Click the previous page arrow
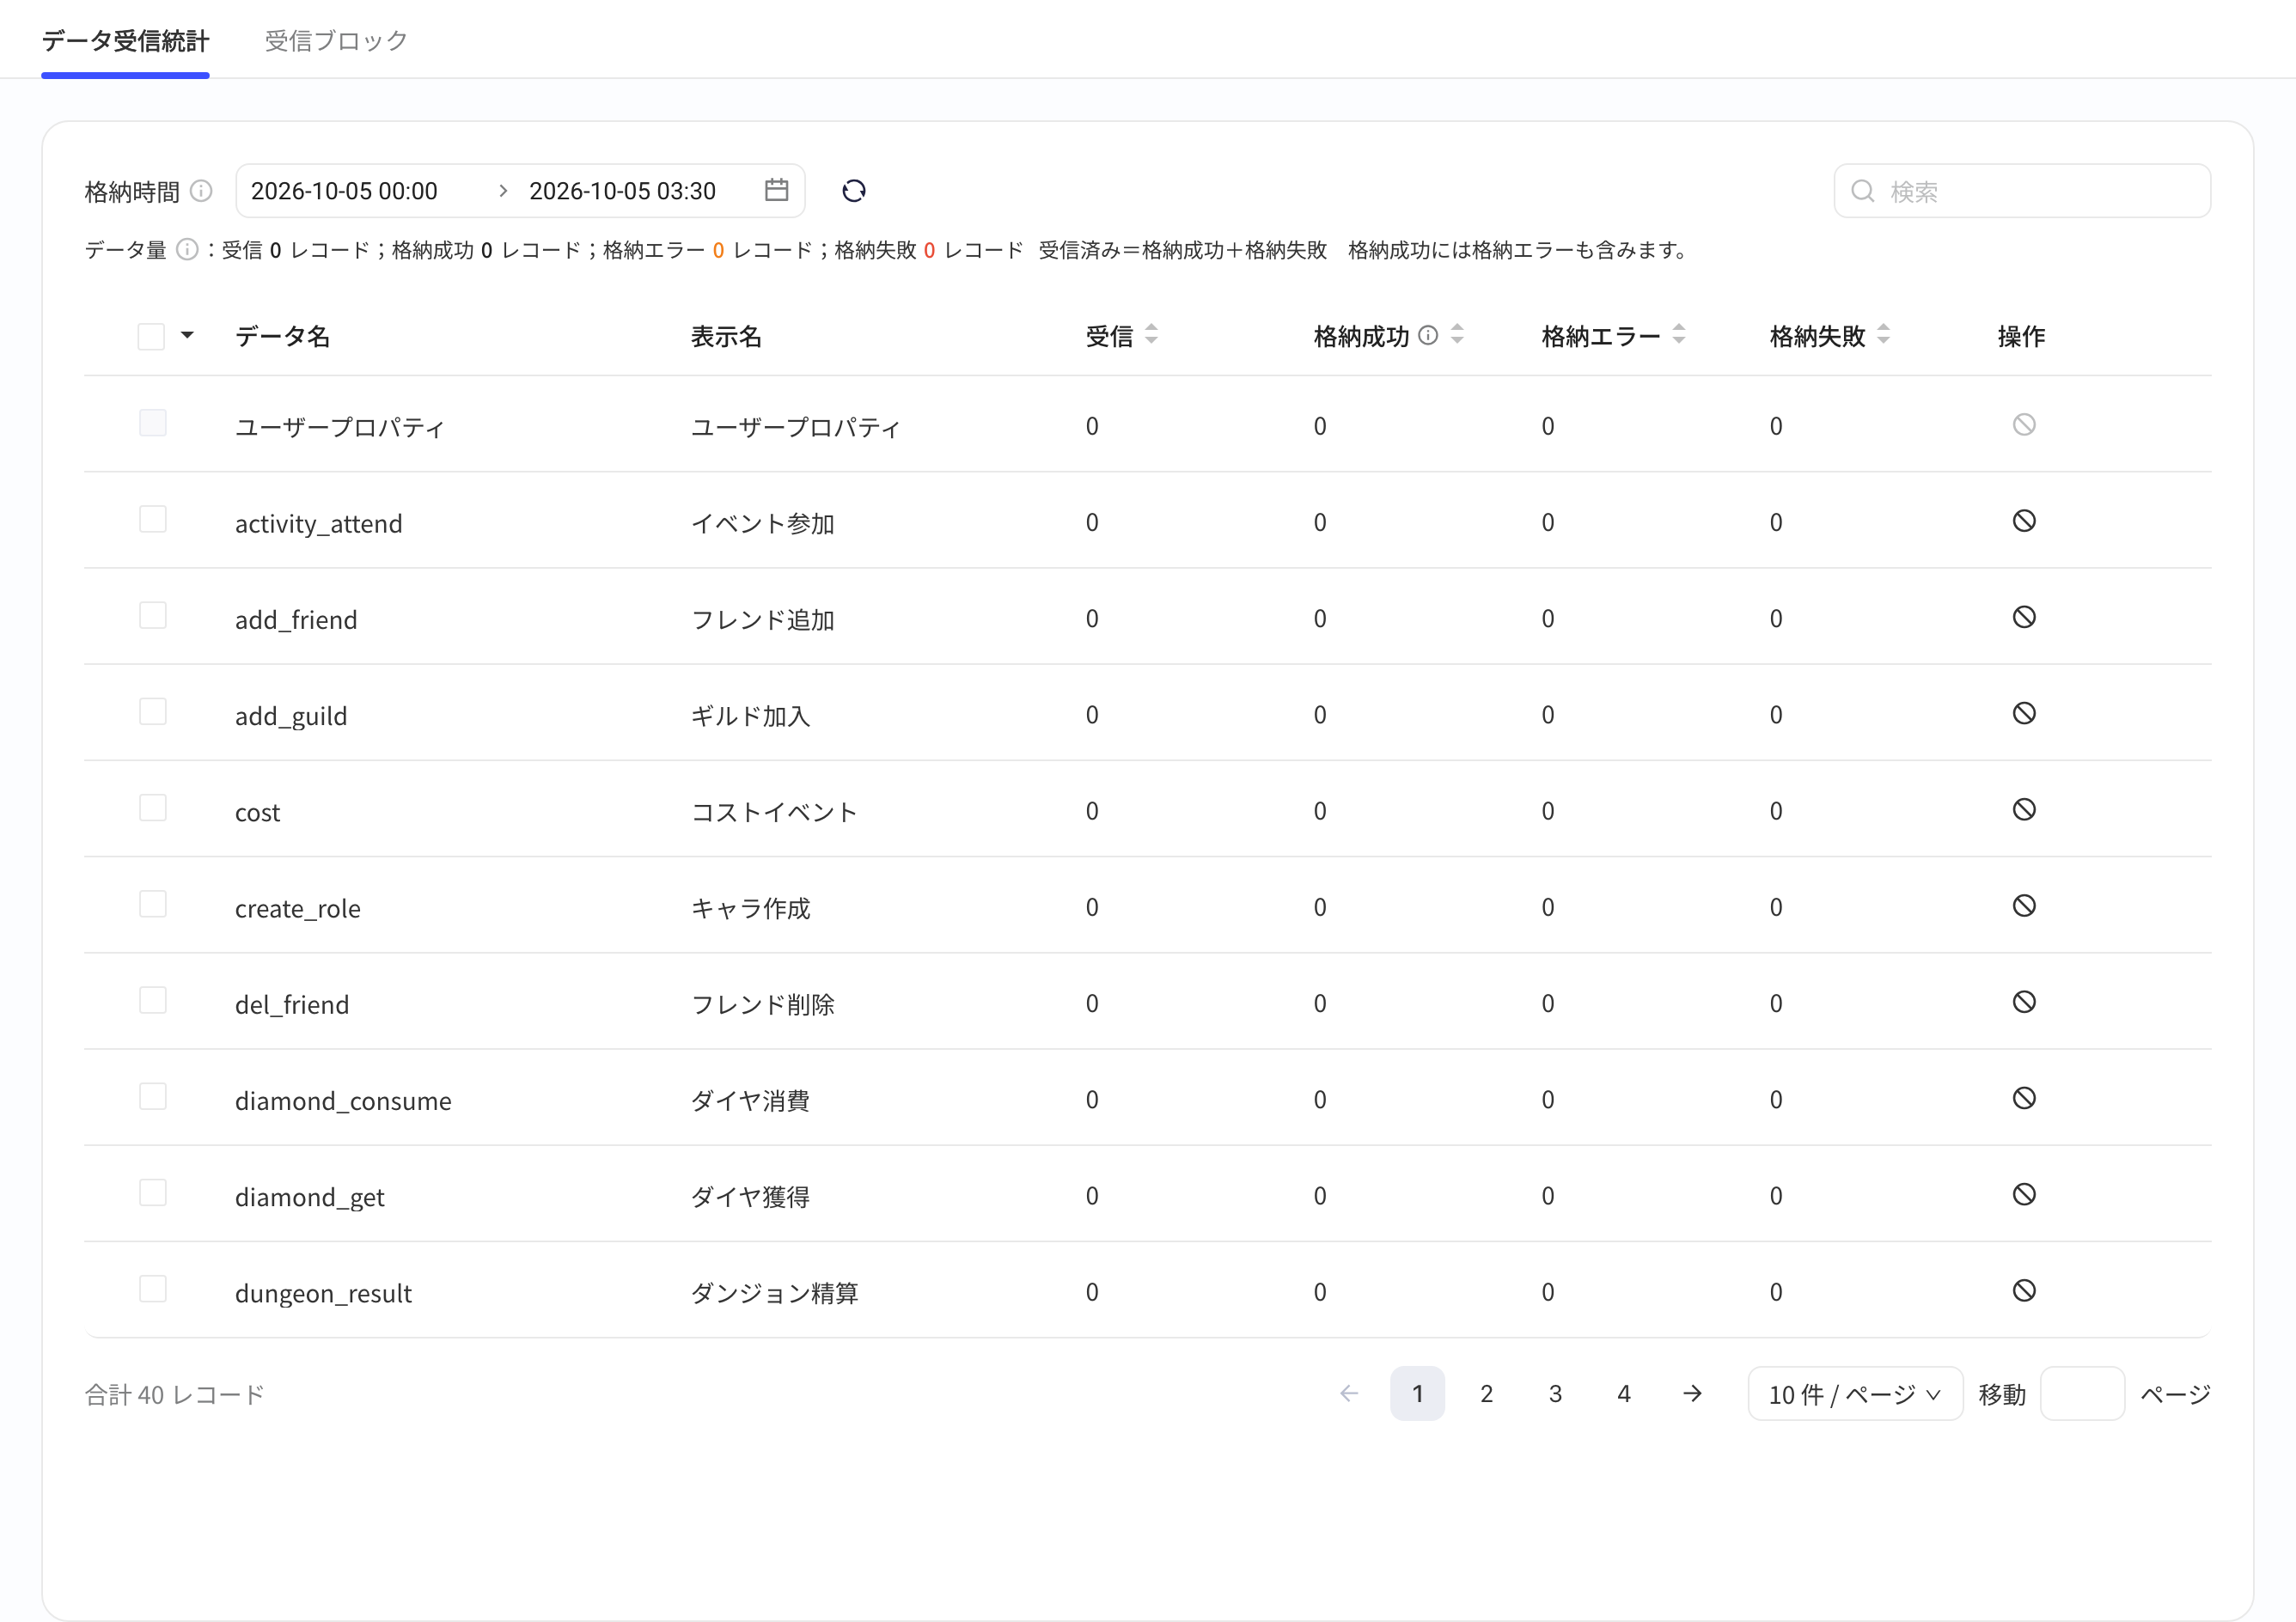The width and height of the screenshot is (2296, 1622). [x=1349, y=1394]
